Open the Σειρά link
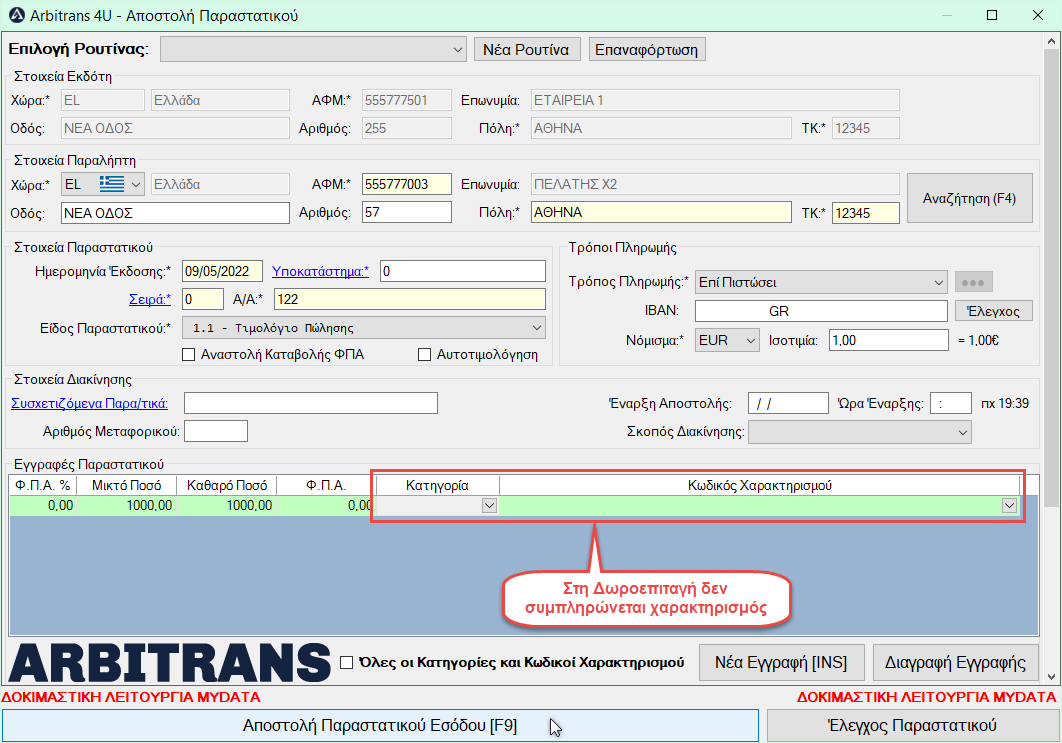Screen dimensions: 1062x743 point(150,299)
